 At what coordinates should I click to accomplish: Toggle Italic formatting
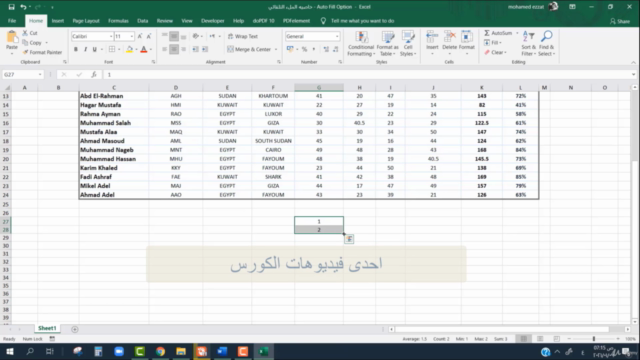pyautogui.click(x=85, y=49)
